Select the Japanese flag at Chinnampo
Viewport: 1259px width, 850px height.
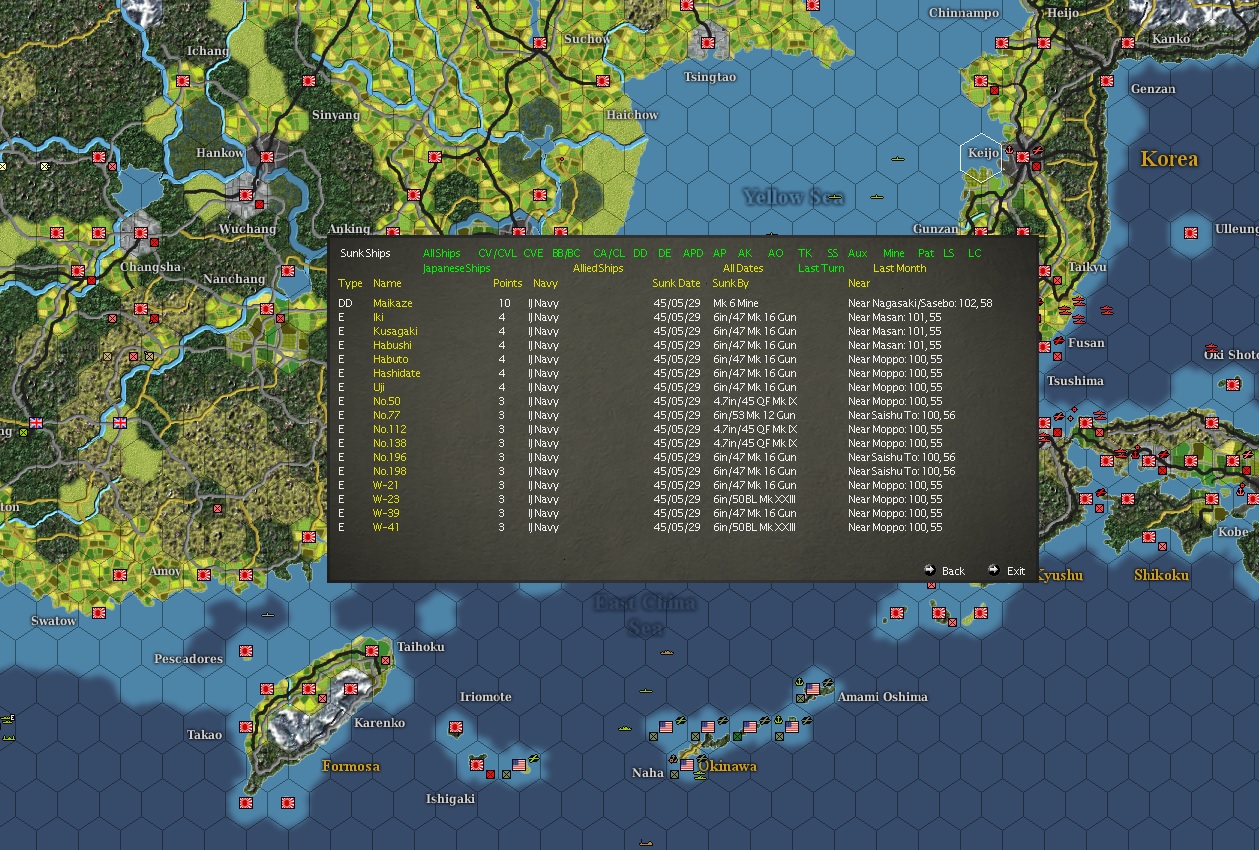tap(1002, 43)
